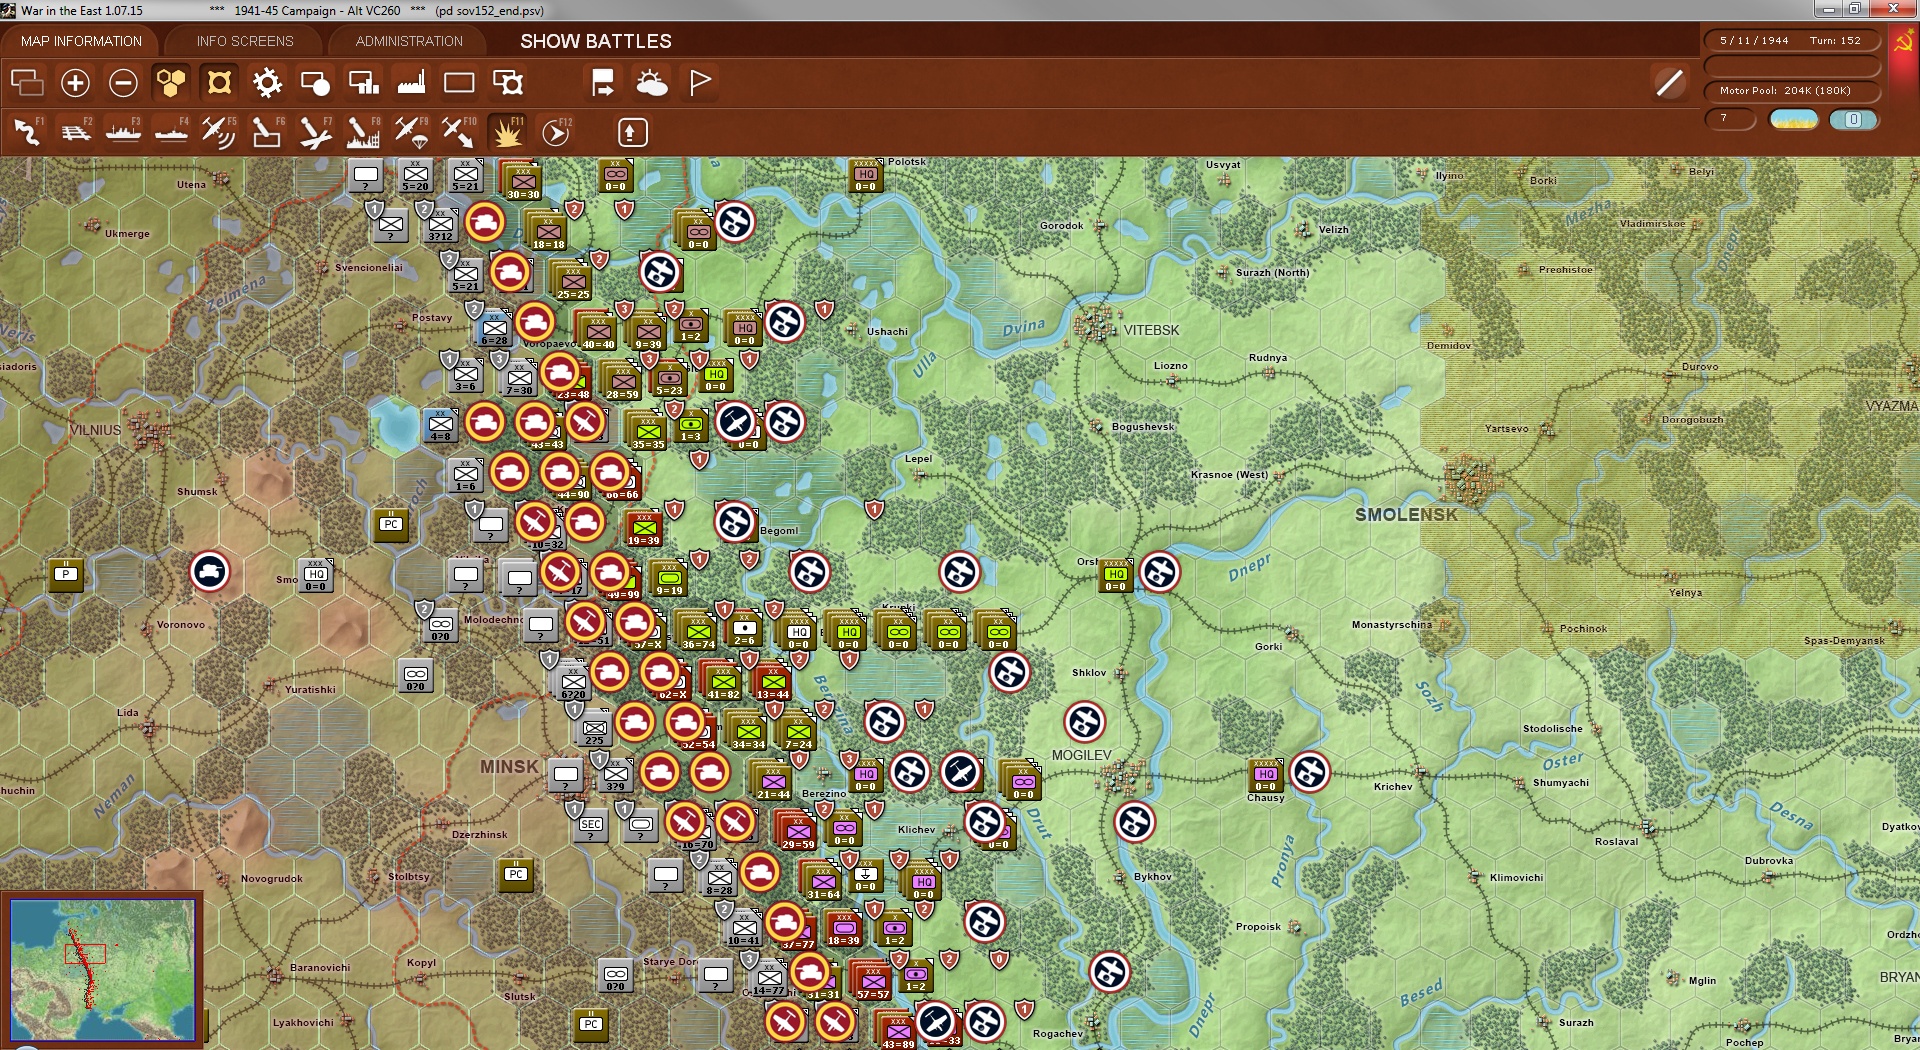The image size is (1920, 1050).
Task: Click the pennant flag toolbar icon
Action: [700, 83]
